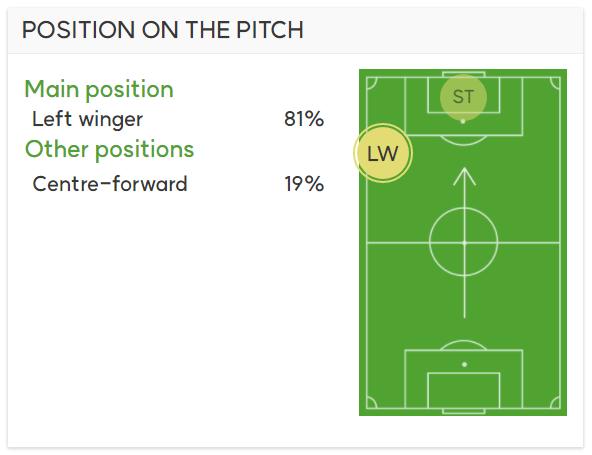Click the centre circle on the pitch
592x455 pixels.
click(464, 242)
